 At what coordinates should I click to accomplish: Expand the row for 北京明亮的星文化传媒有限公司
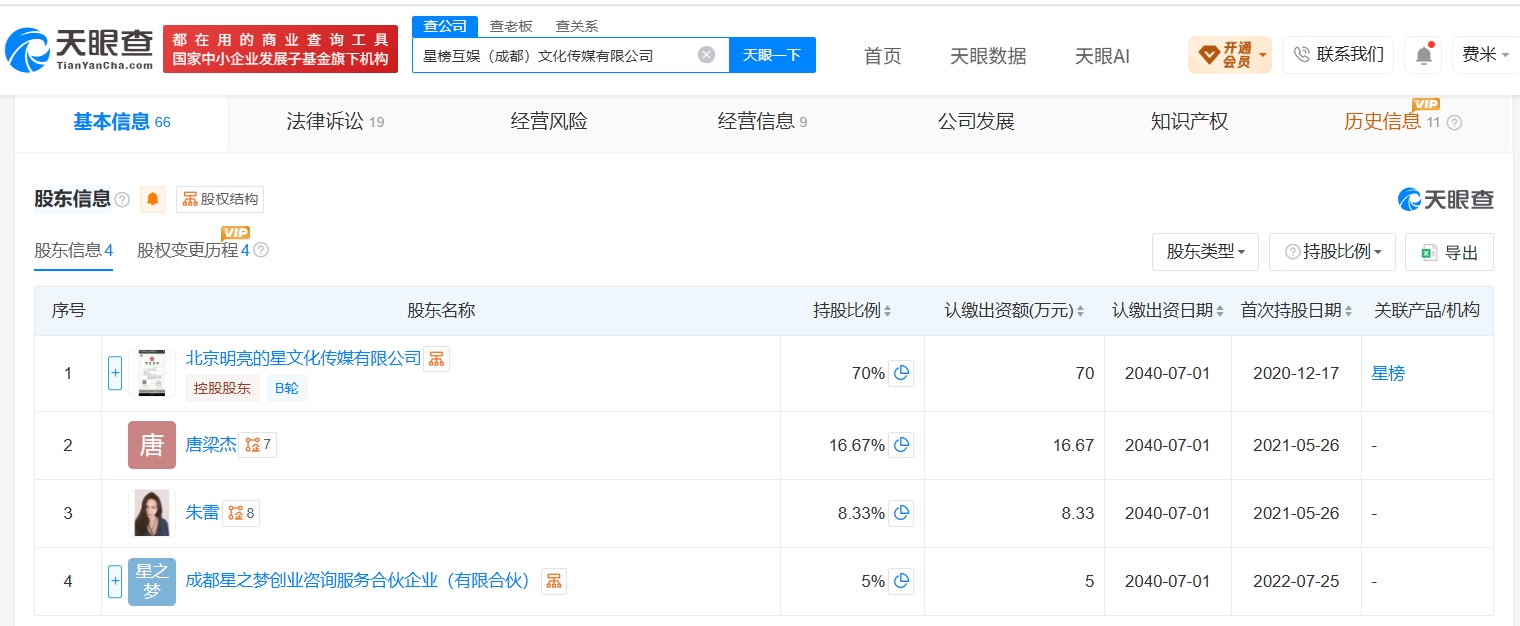115,373
